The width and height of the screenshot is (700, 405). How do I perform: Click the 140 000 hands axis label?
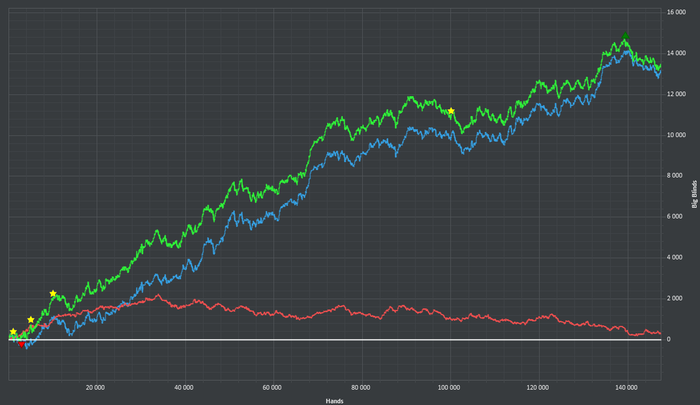626,388
